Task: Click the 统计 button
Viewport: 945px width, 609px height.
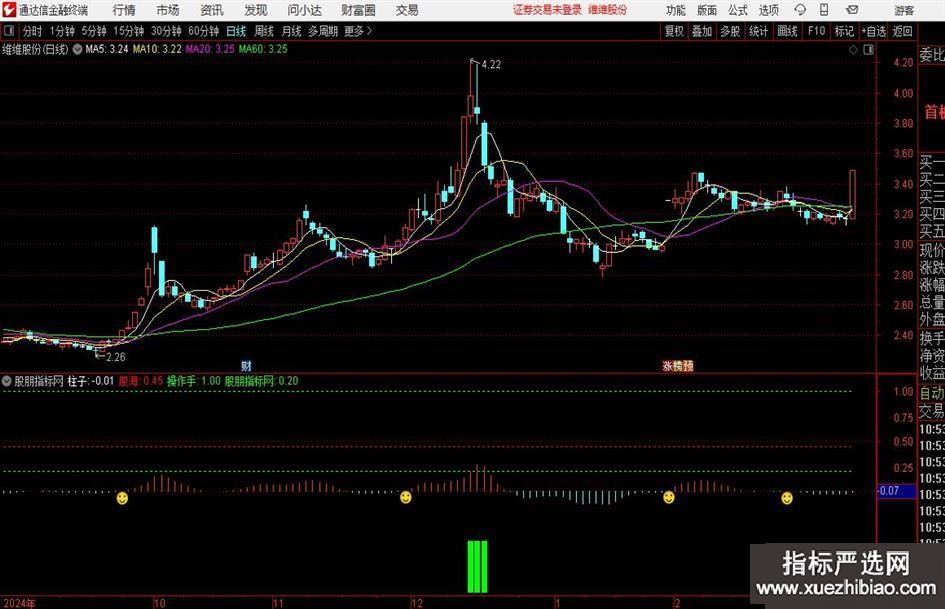Action: click(758, 31)
